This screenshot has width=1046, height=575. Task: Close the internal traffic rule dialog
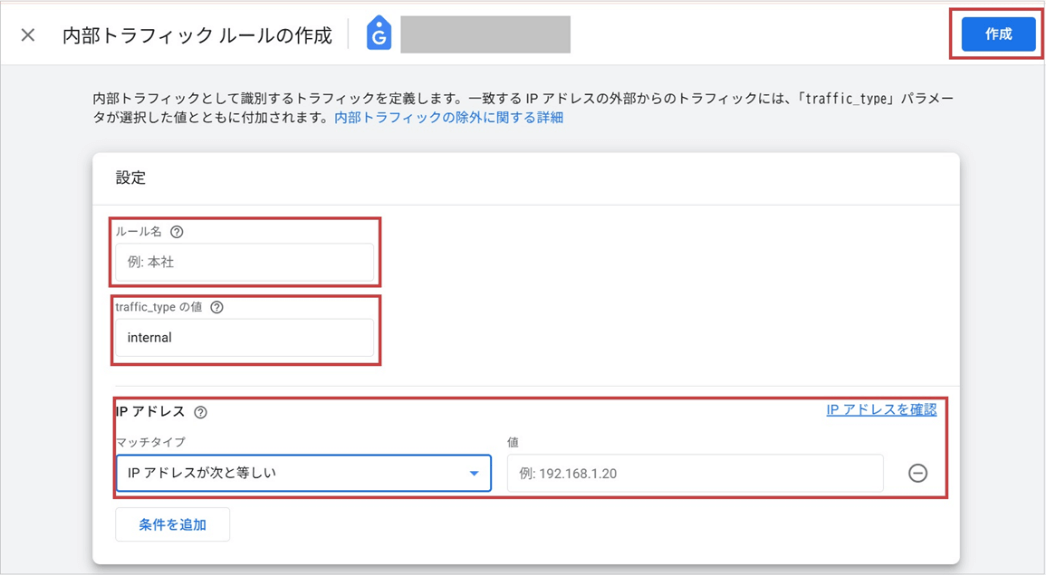coord(28,35)
